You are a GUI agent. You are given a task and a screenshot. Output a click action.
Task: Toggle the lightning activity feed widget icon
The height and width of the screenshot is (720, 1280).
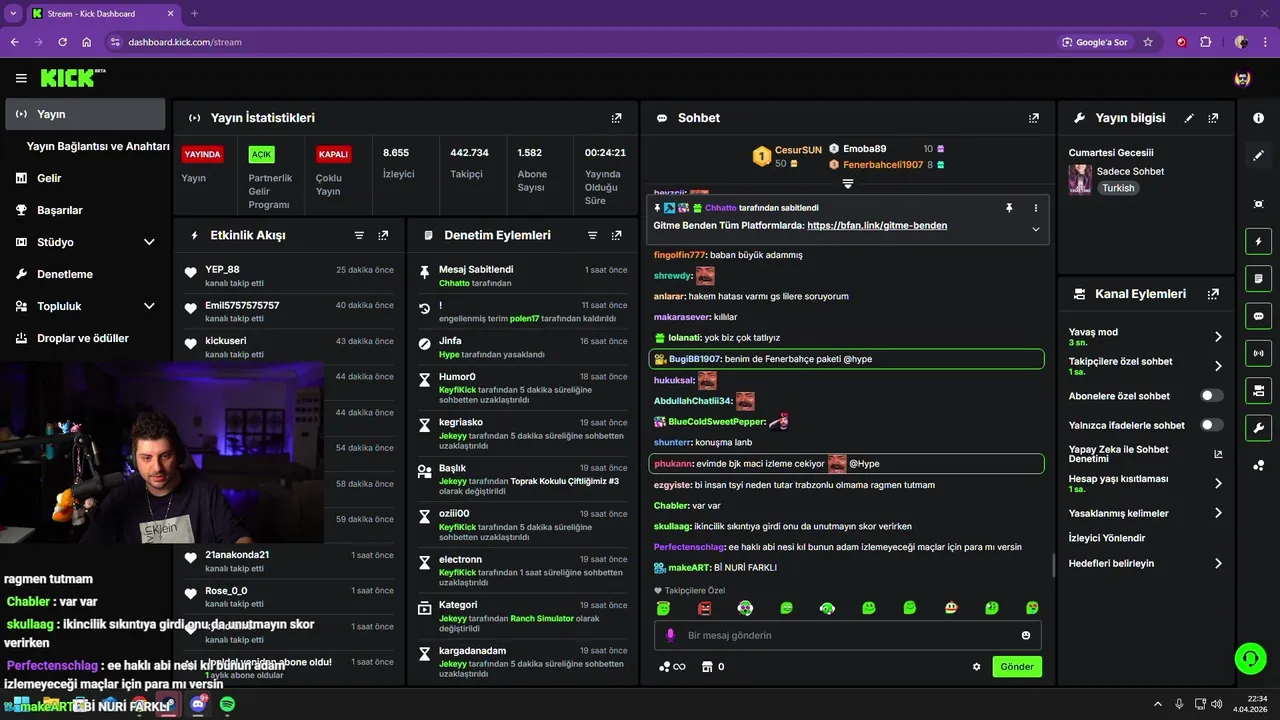(x=1258, y=241)
